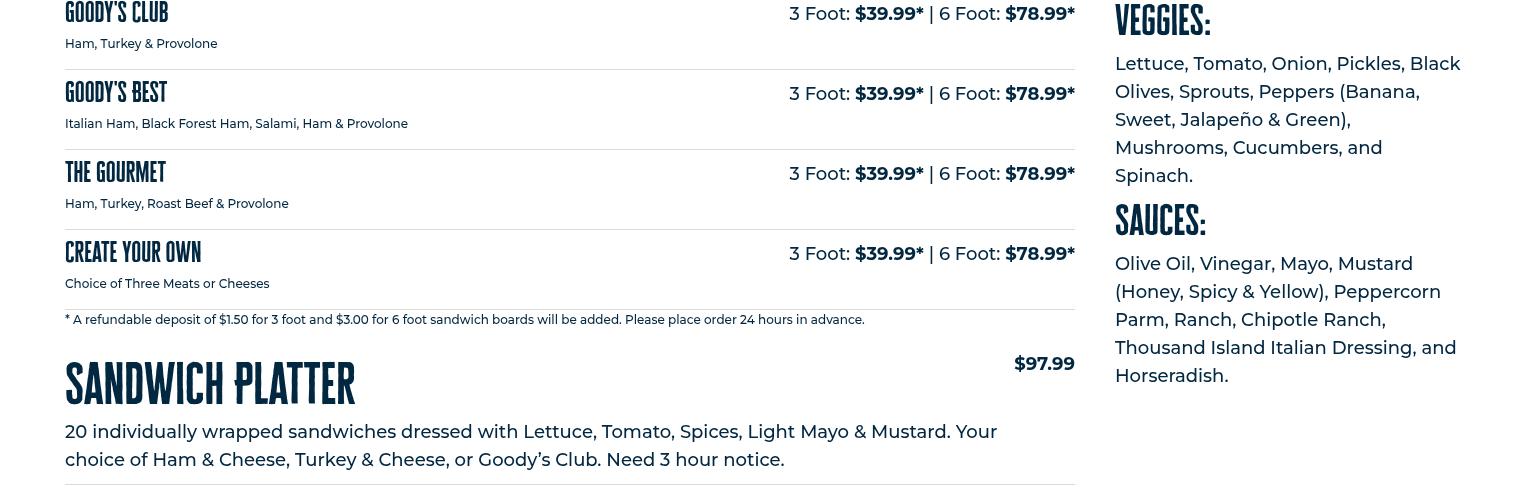1530x504 pixels.
Task: Click the Goody's Club ingredients line
Action: coord(141,44)
